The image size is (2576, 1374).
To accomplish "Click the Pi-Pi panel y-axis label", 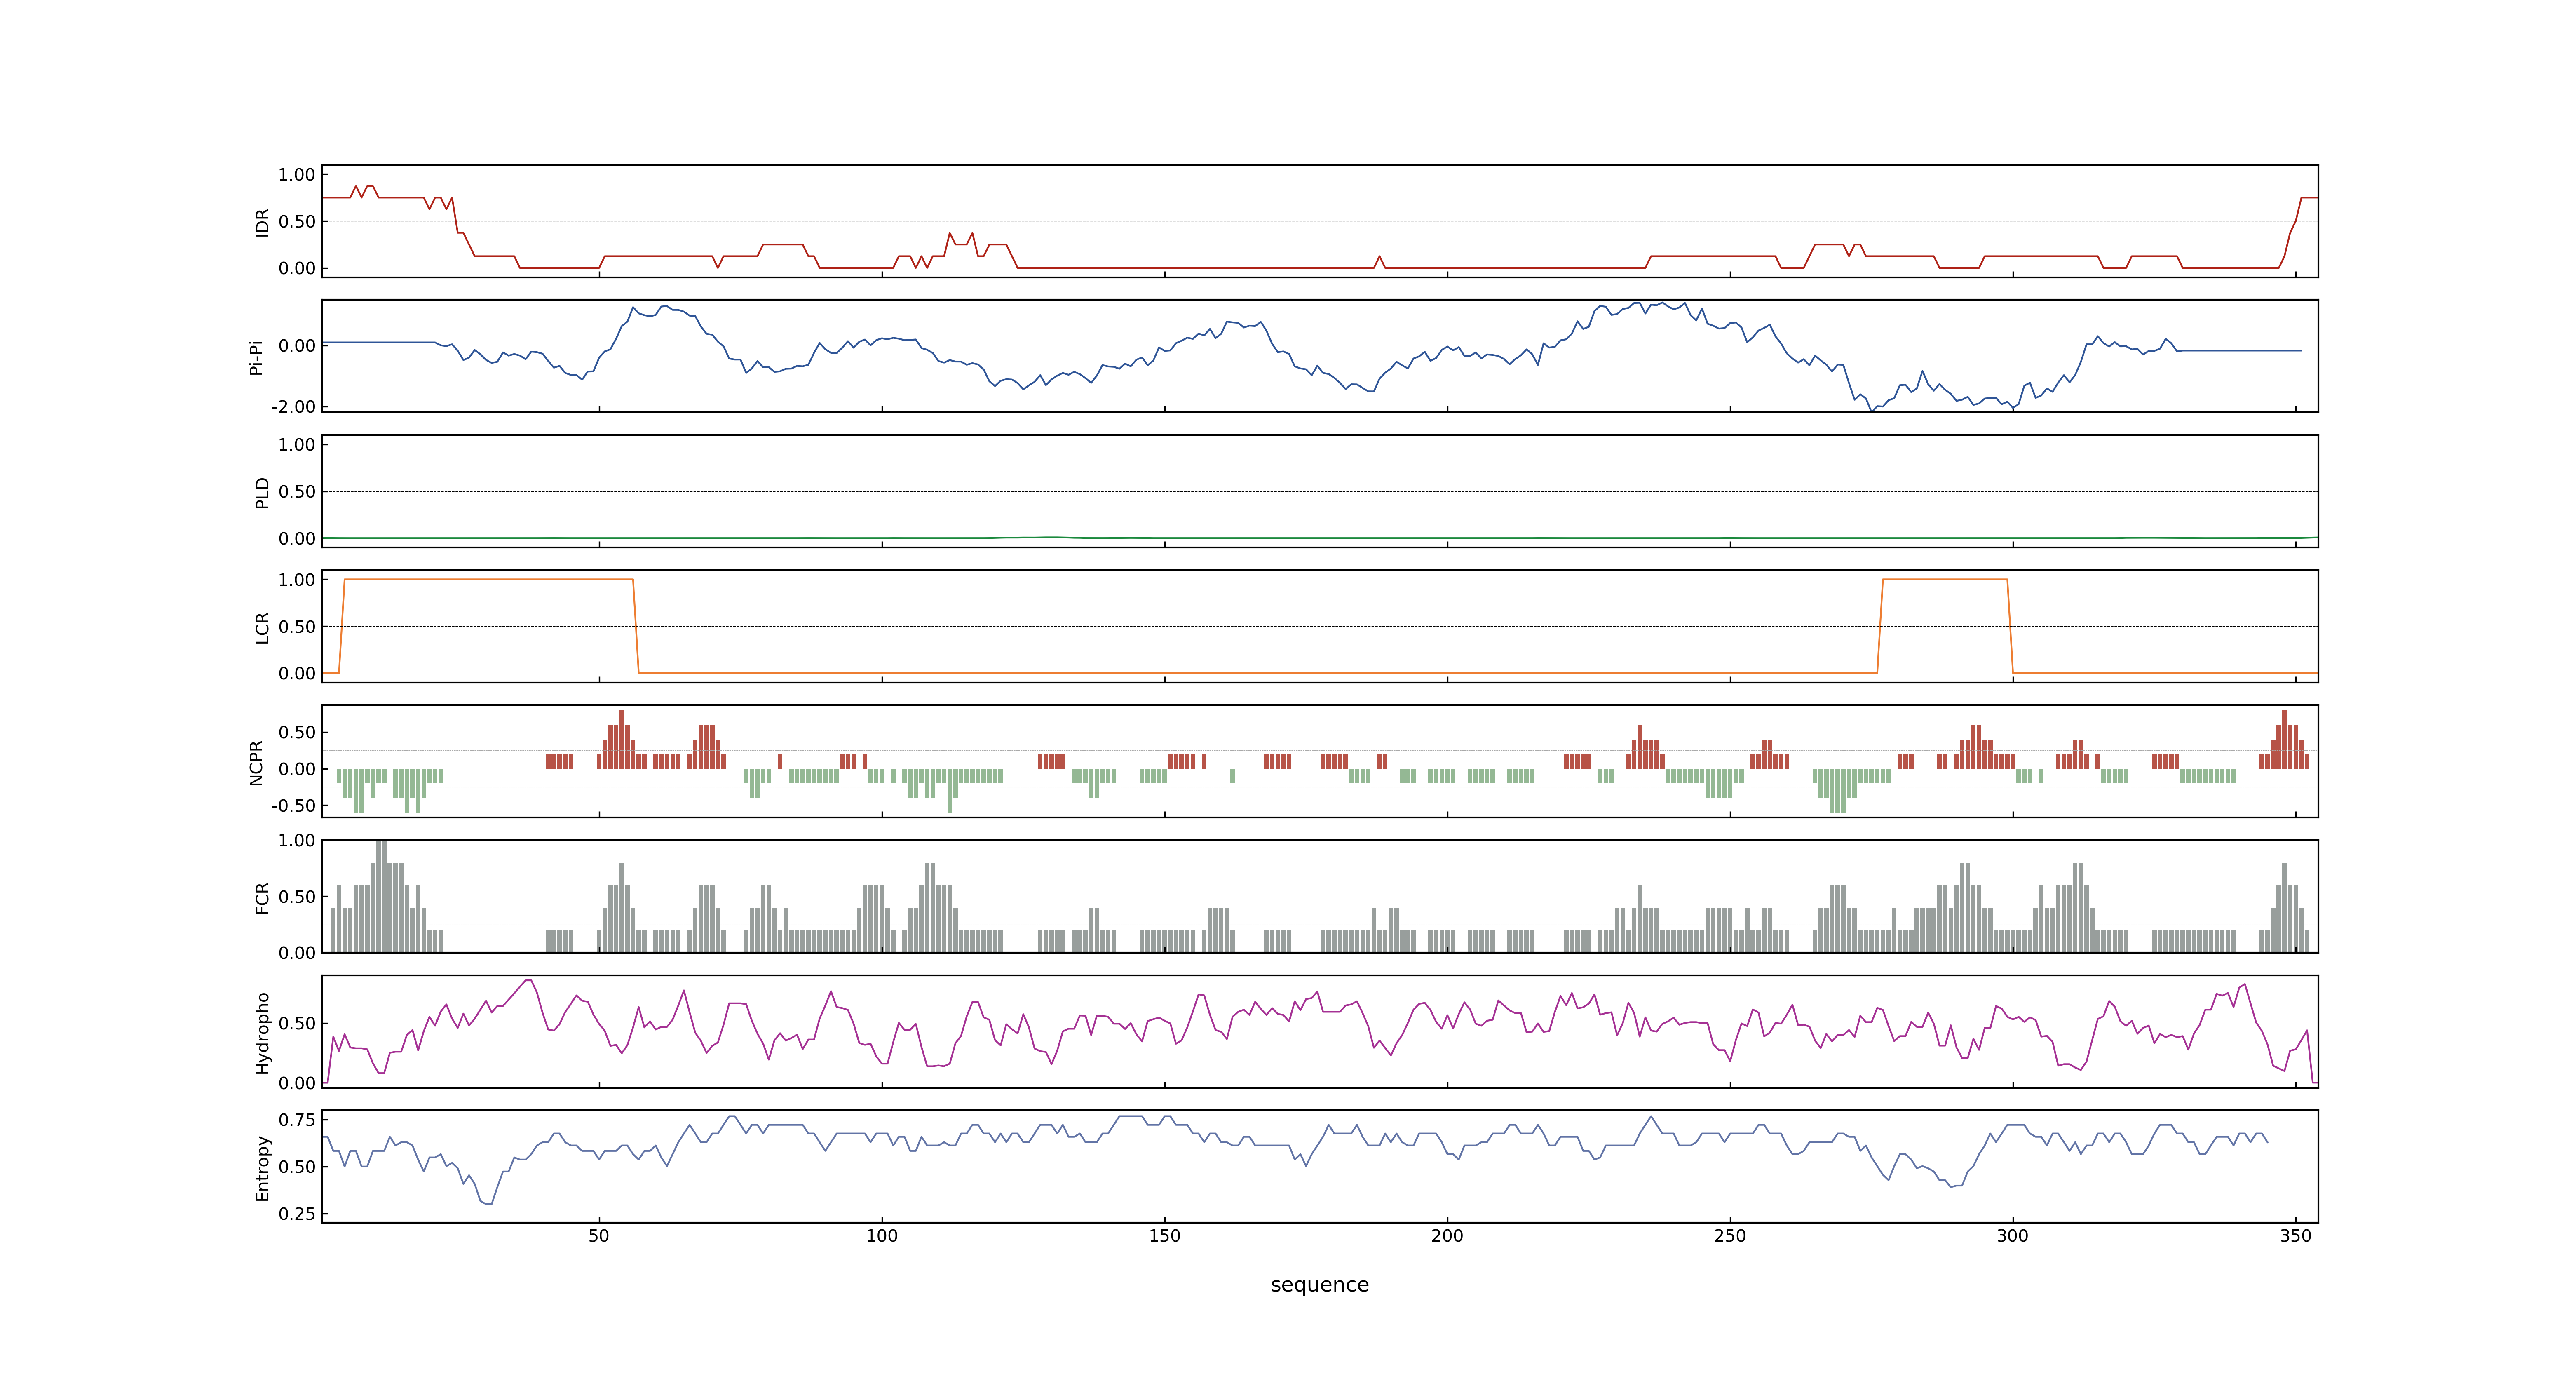I will [256, 357].
